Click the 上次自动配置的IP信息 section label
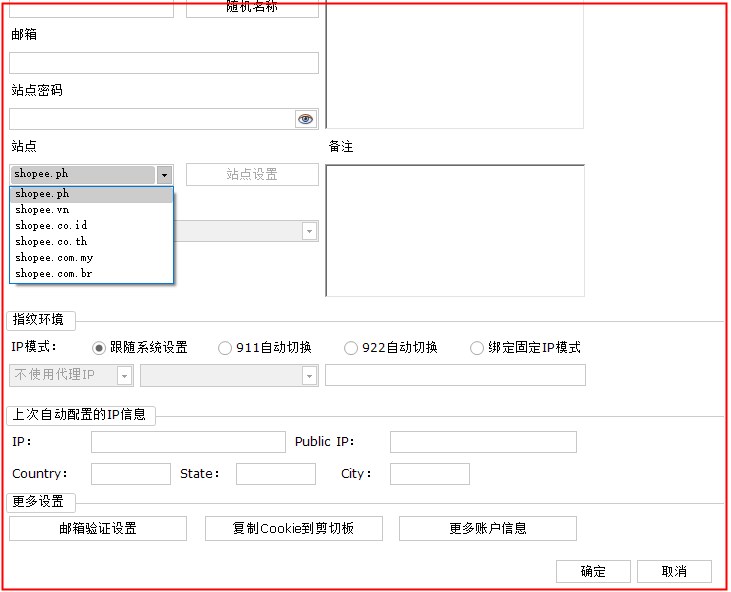Image resolution: width=731 pixels, height=592 pixels. click(x=79, y=415)
